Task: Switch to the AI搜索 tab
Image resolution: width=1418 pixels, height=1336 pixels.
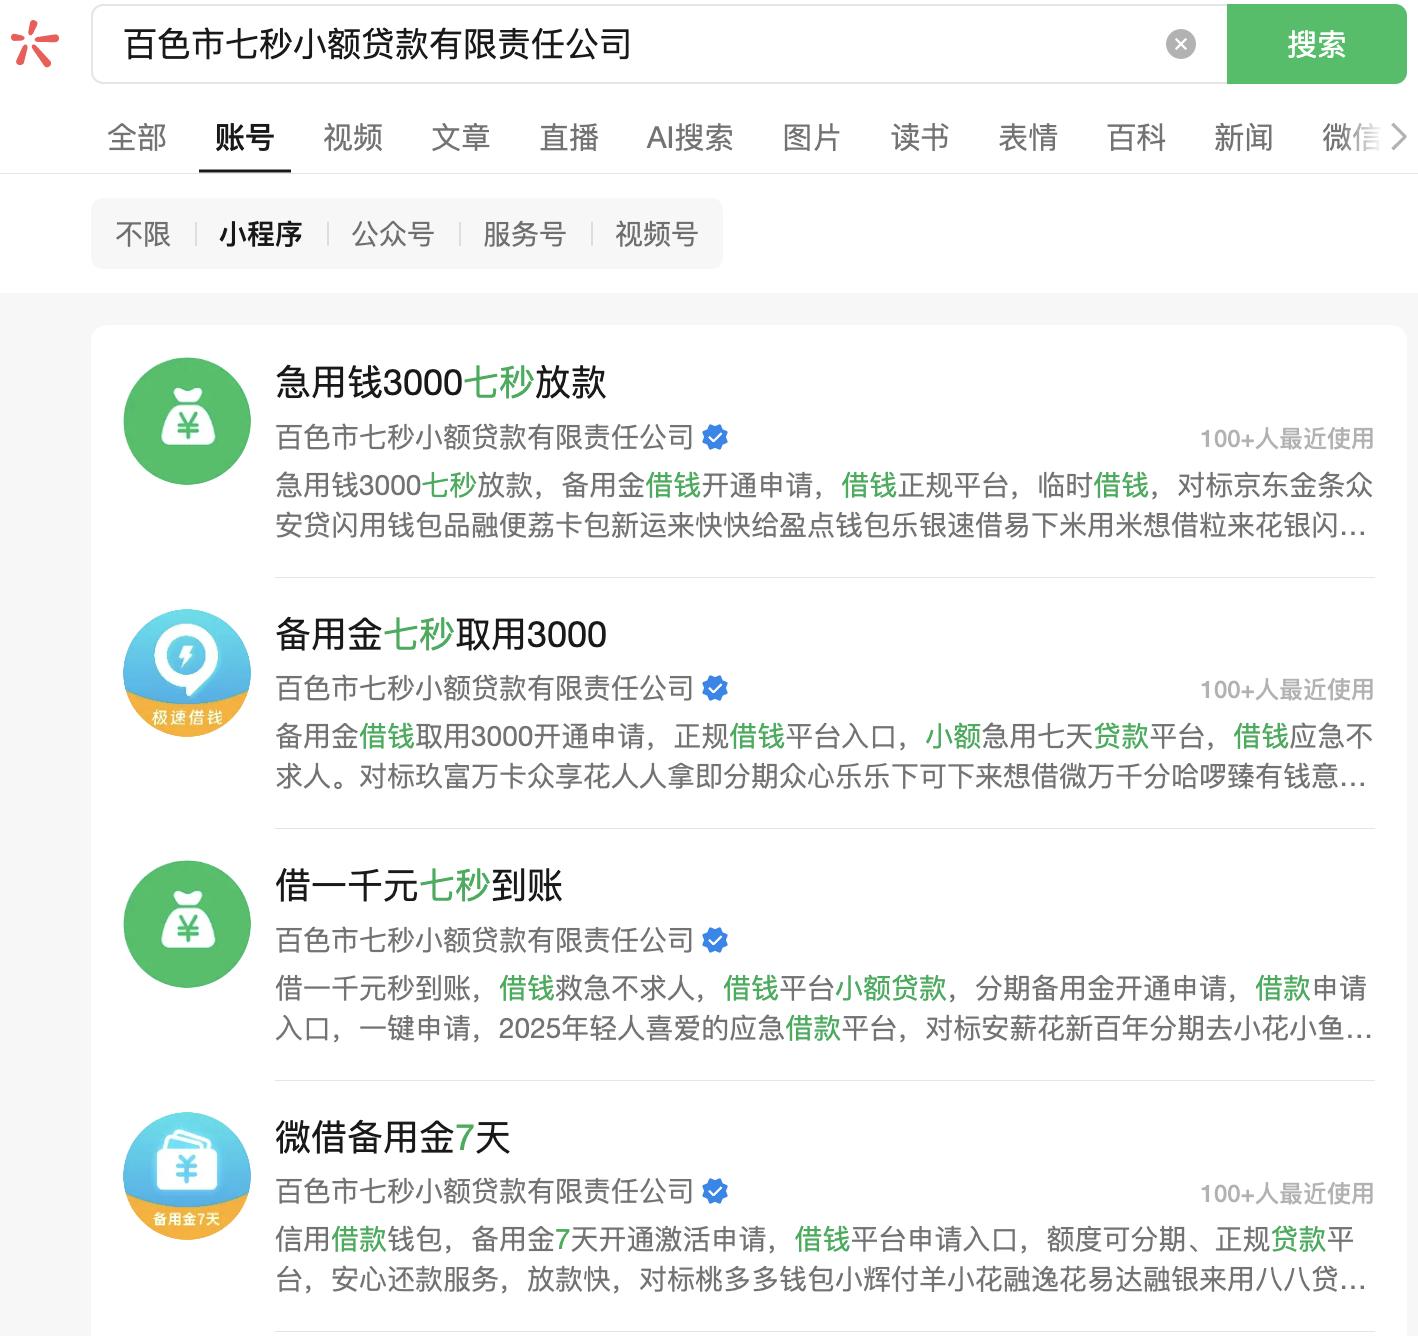Action: (x=689, y=137)
